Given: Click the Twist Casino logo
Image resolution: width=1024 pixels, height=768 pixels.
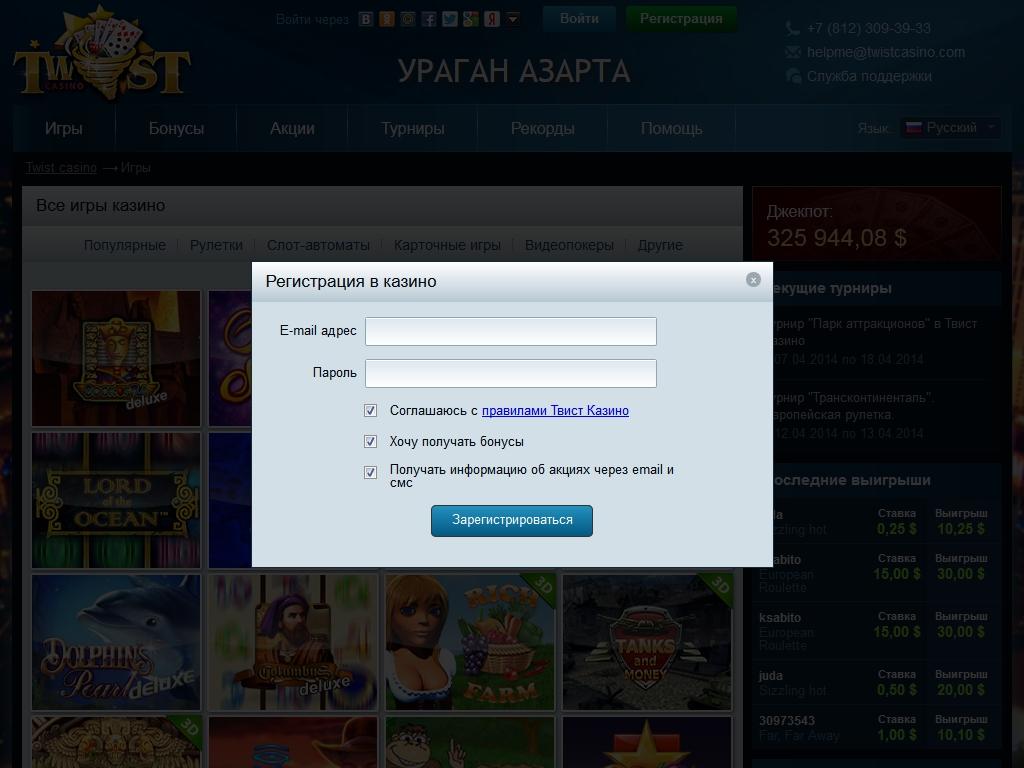Looking at the screenshot, I should click(x=101, y=57).
